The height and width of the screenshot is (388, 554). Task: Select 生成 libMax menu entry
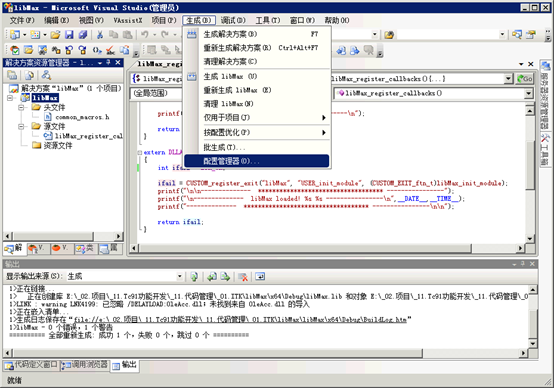click(x=257, y=76)
